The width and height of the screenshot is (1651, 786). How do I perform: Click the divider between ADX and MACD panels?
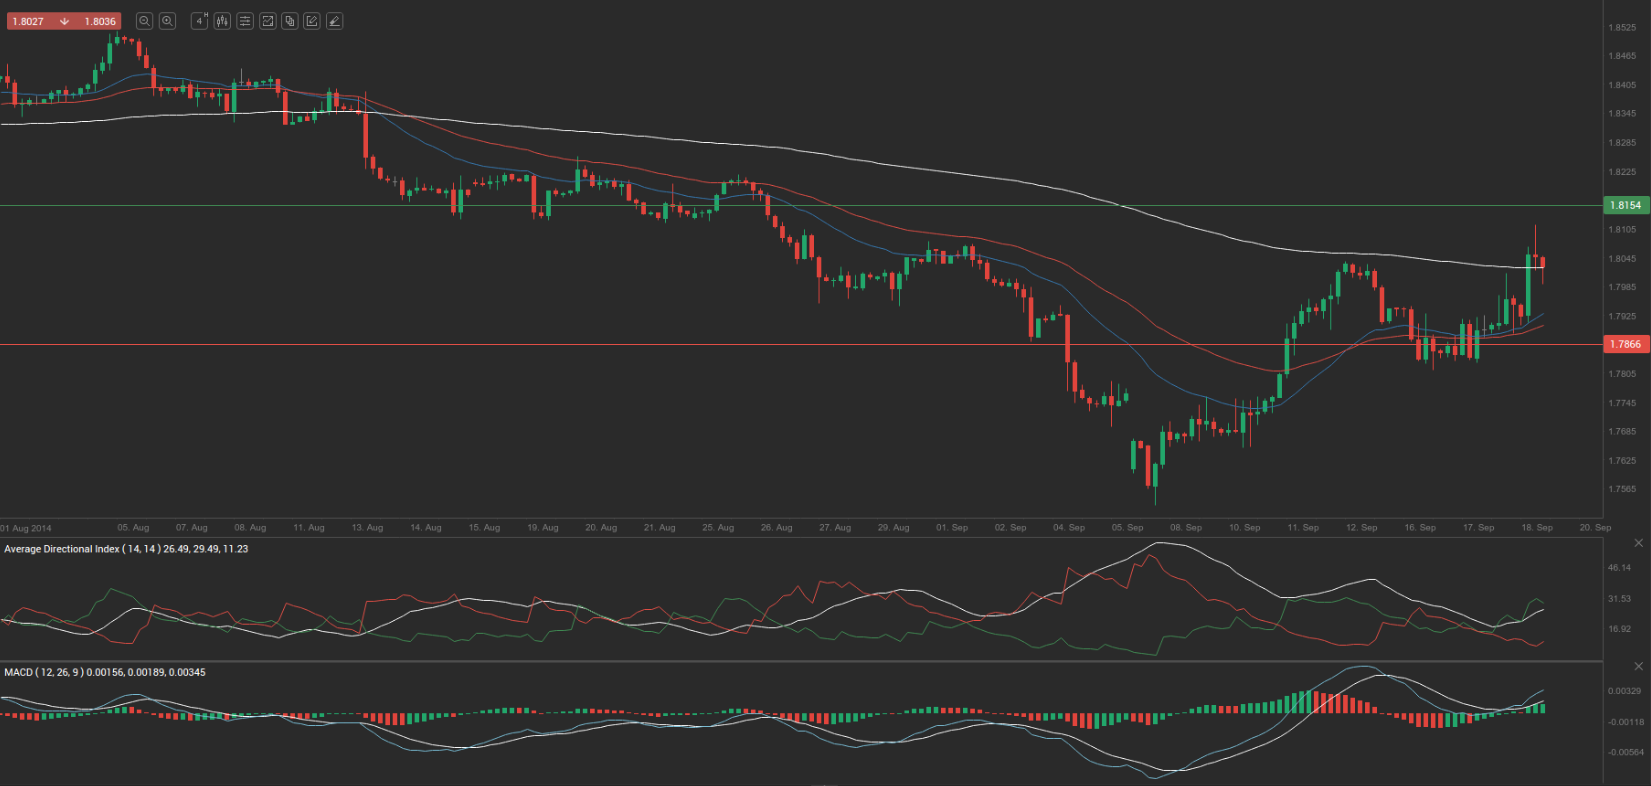point(800,661)
